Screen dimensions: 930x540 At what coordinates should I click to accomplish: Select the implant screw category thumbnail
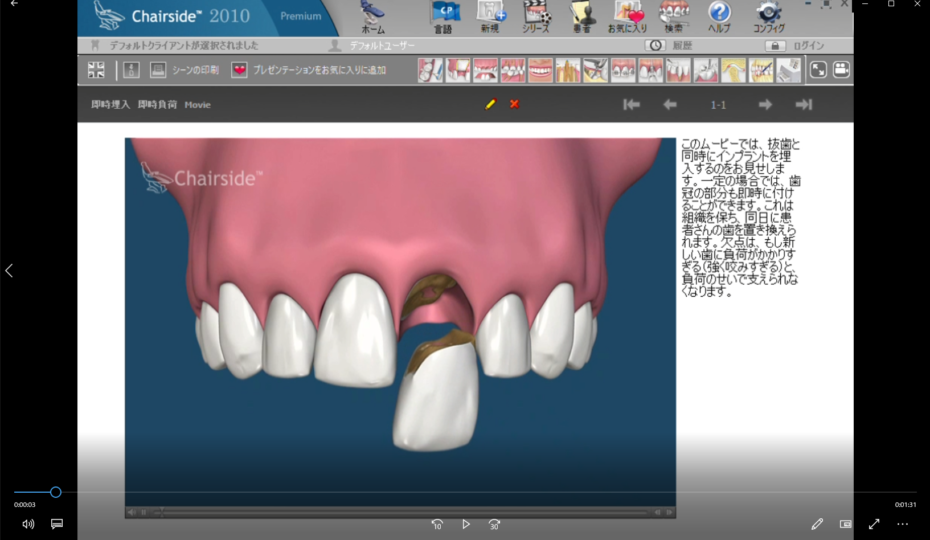point(651,70)
